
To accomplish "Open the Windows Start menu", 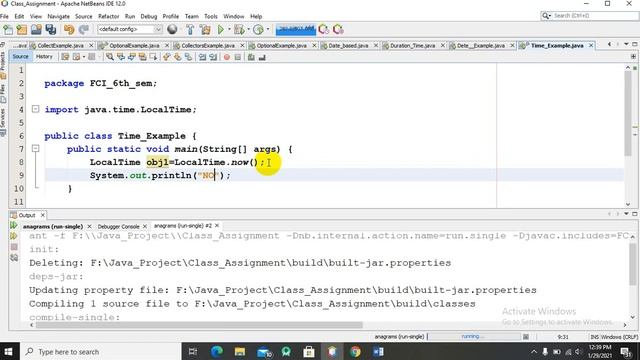I will point(9,351).
